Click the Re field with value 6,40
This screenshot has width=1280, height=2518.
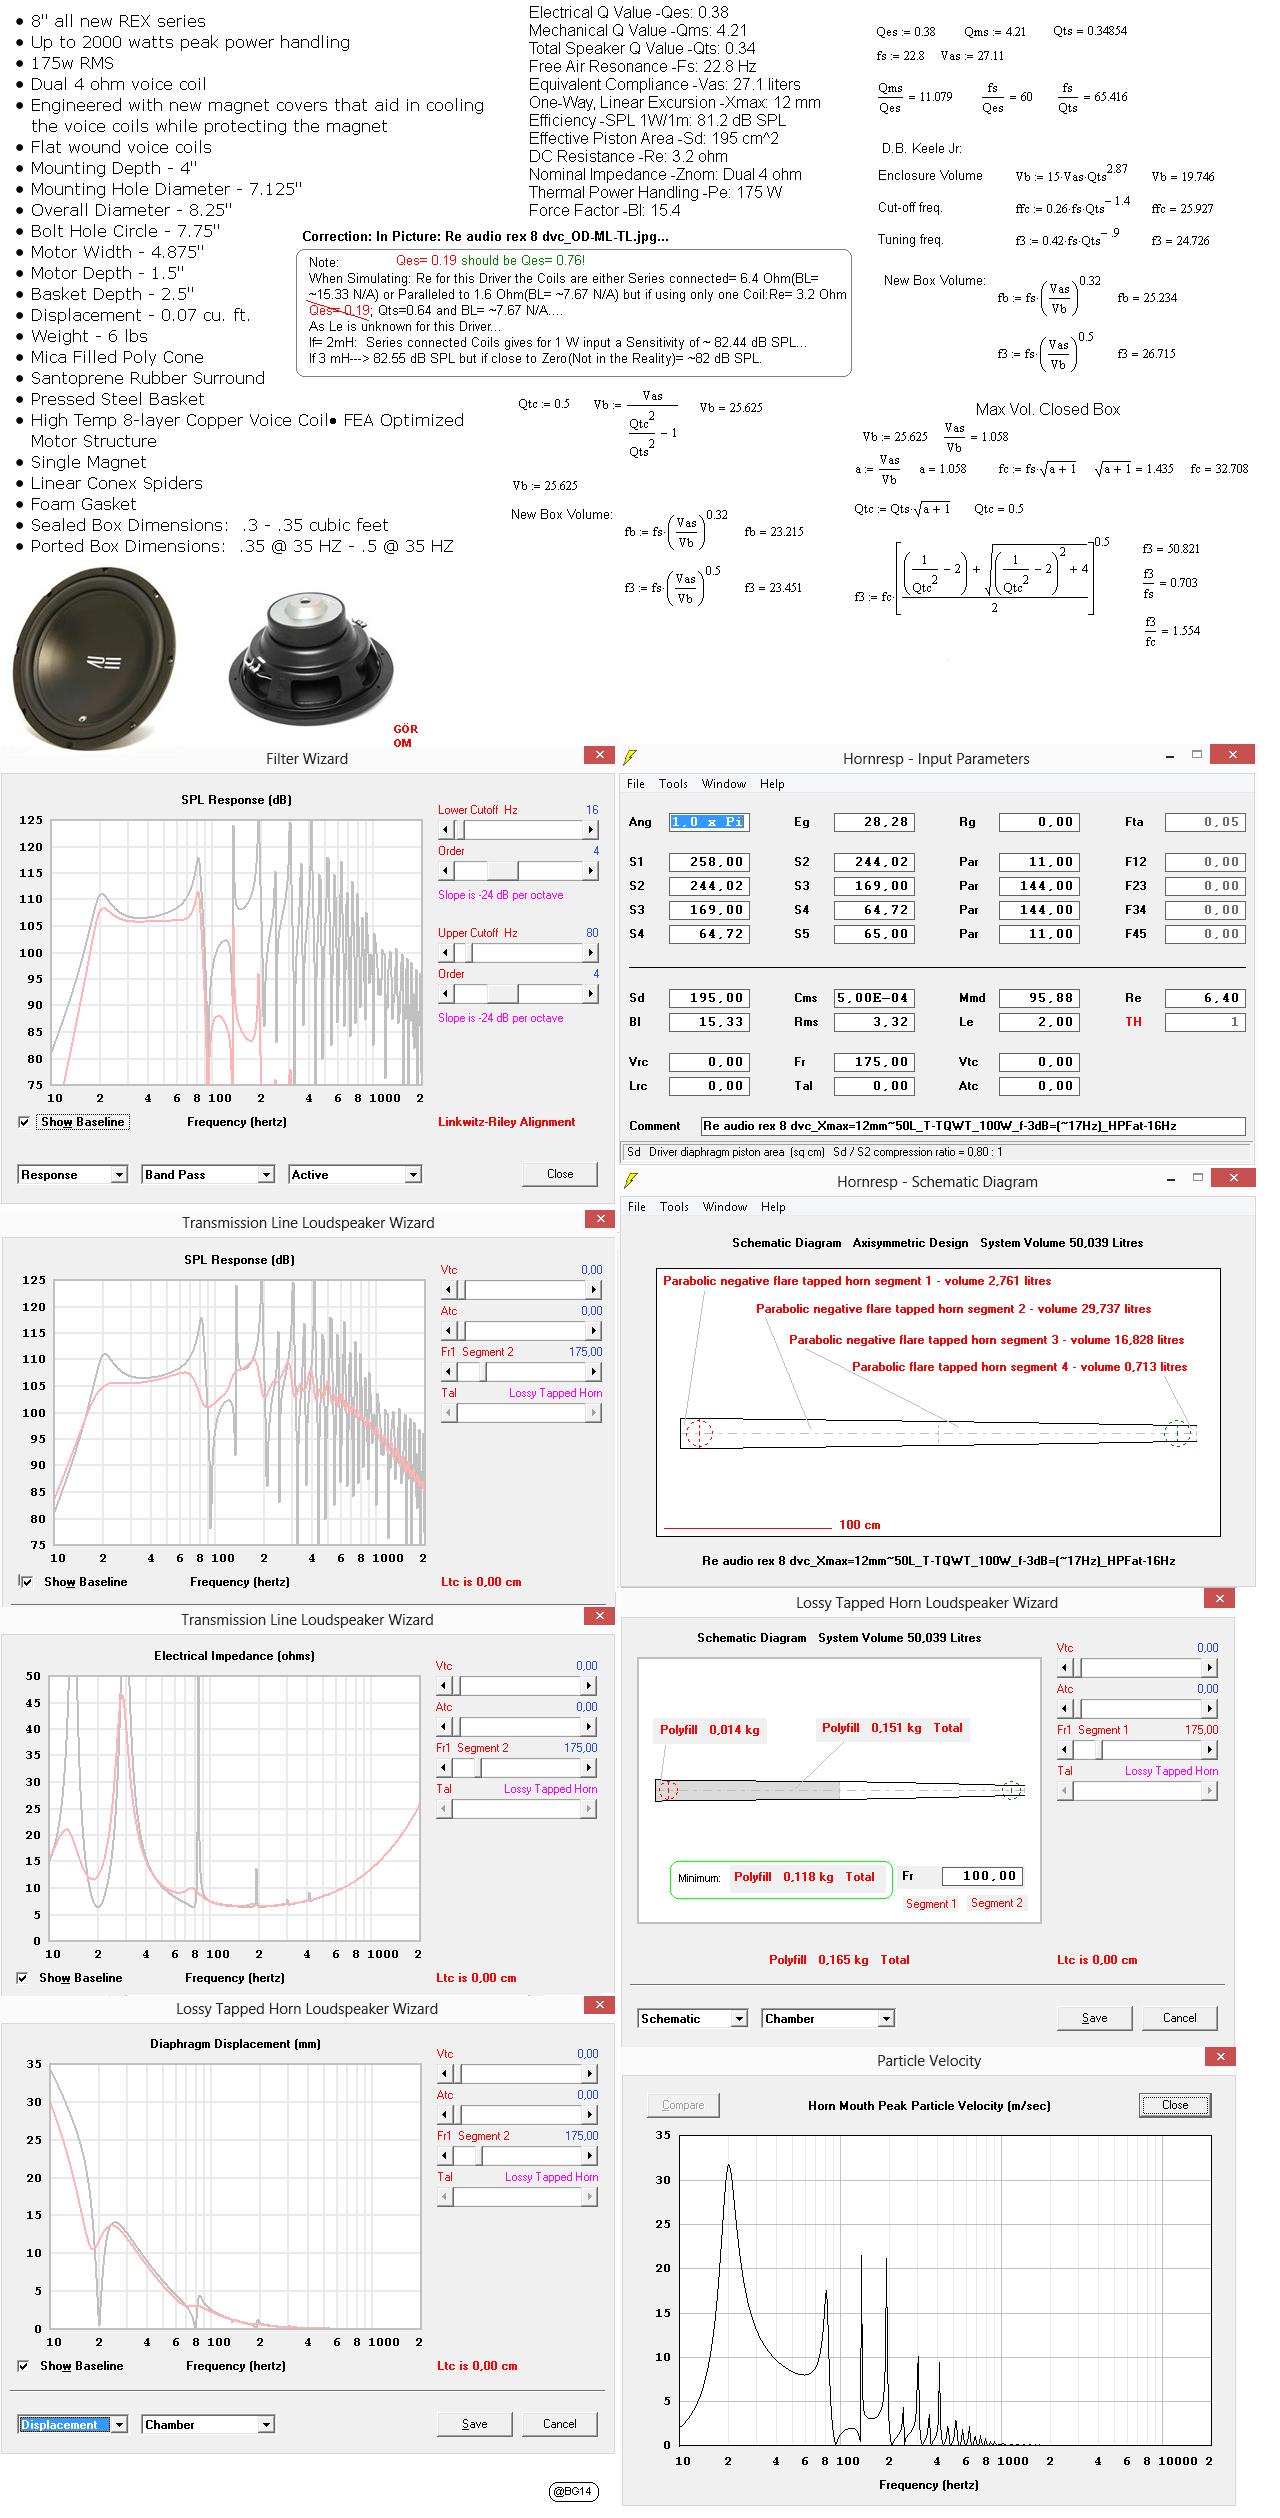pos(1204,998)
